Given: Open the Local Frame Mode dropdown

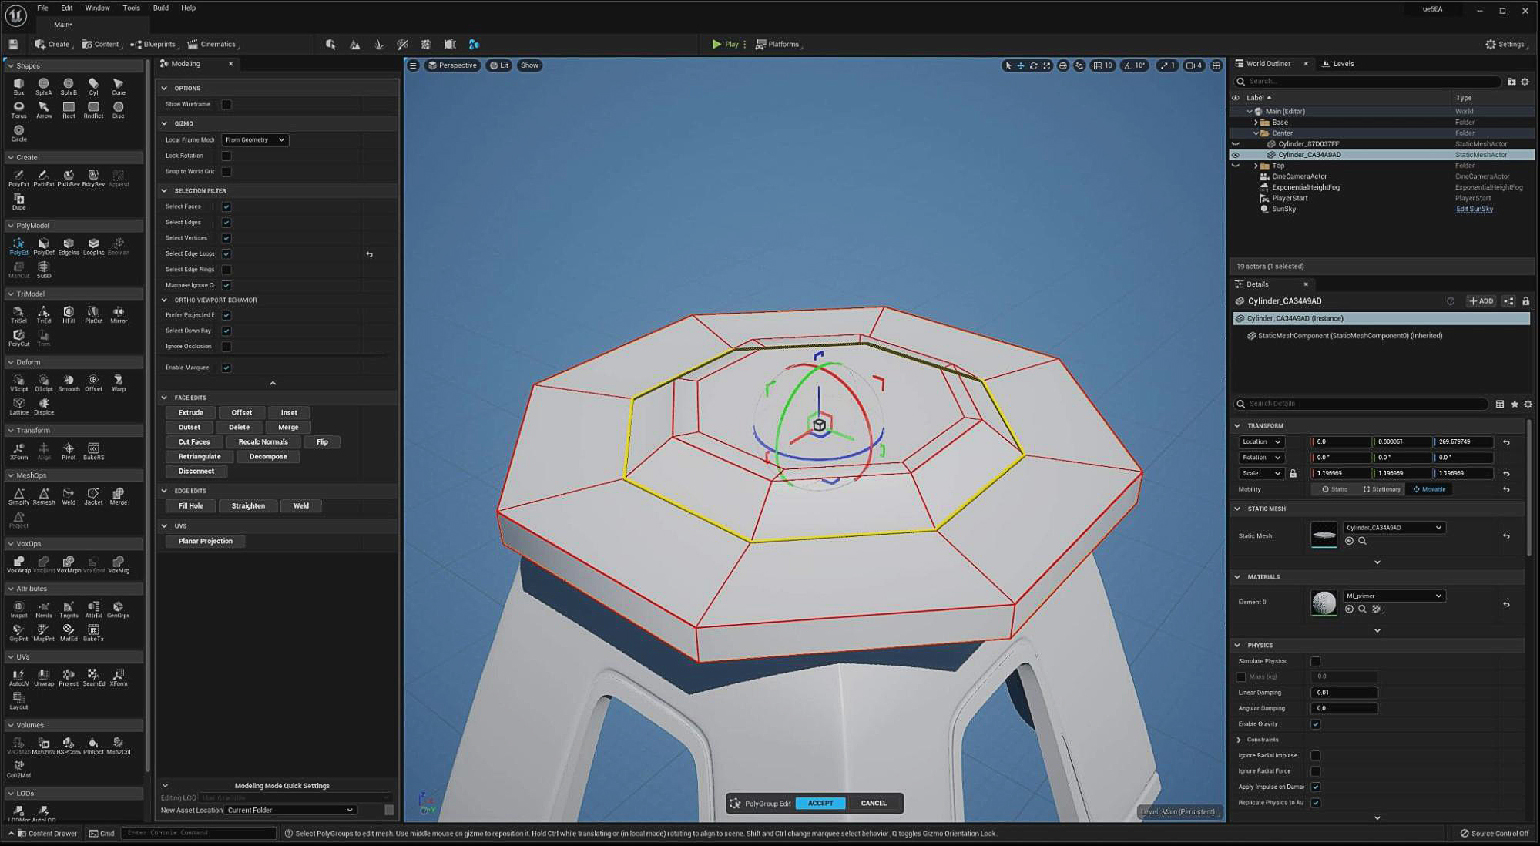Looking at the screenshot, I should (x=254, y=140).
